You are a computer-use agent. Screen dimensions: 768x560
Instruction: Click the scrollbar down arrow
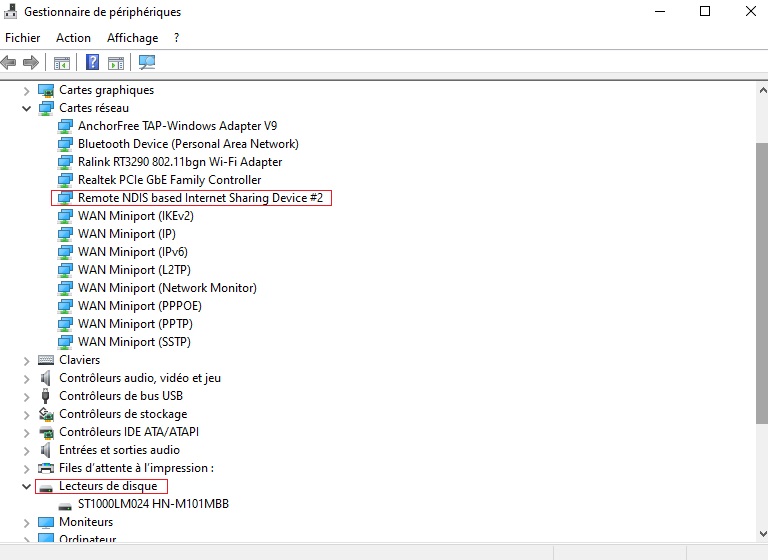coord(762,534)
